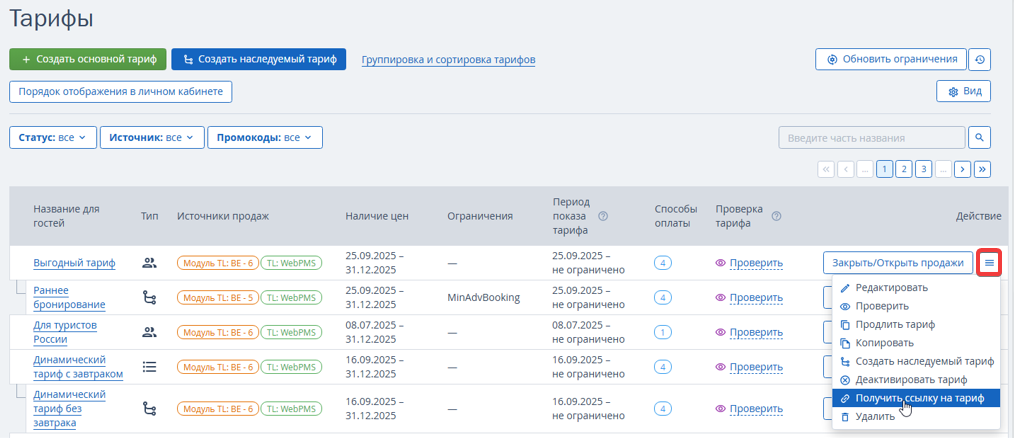
Task: Expand the Промокоды filter dropdown
Action: [265, 137]
